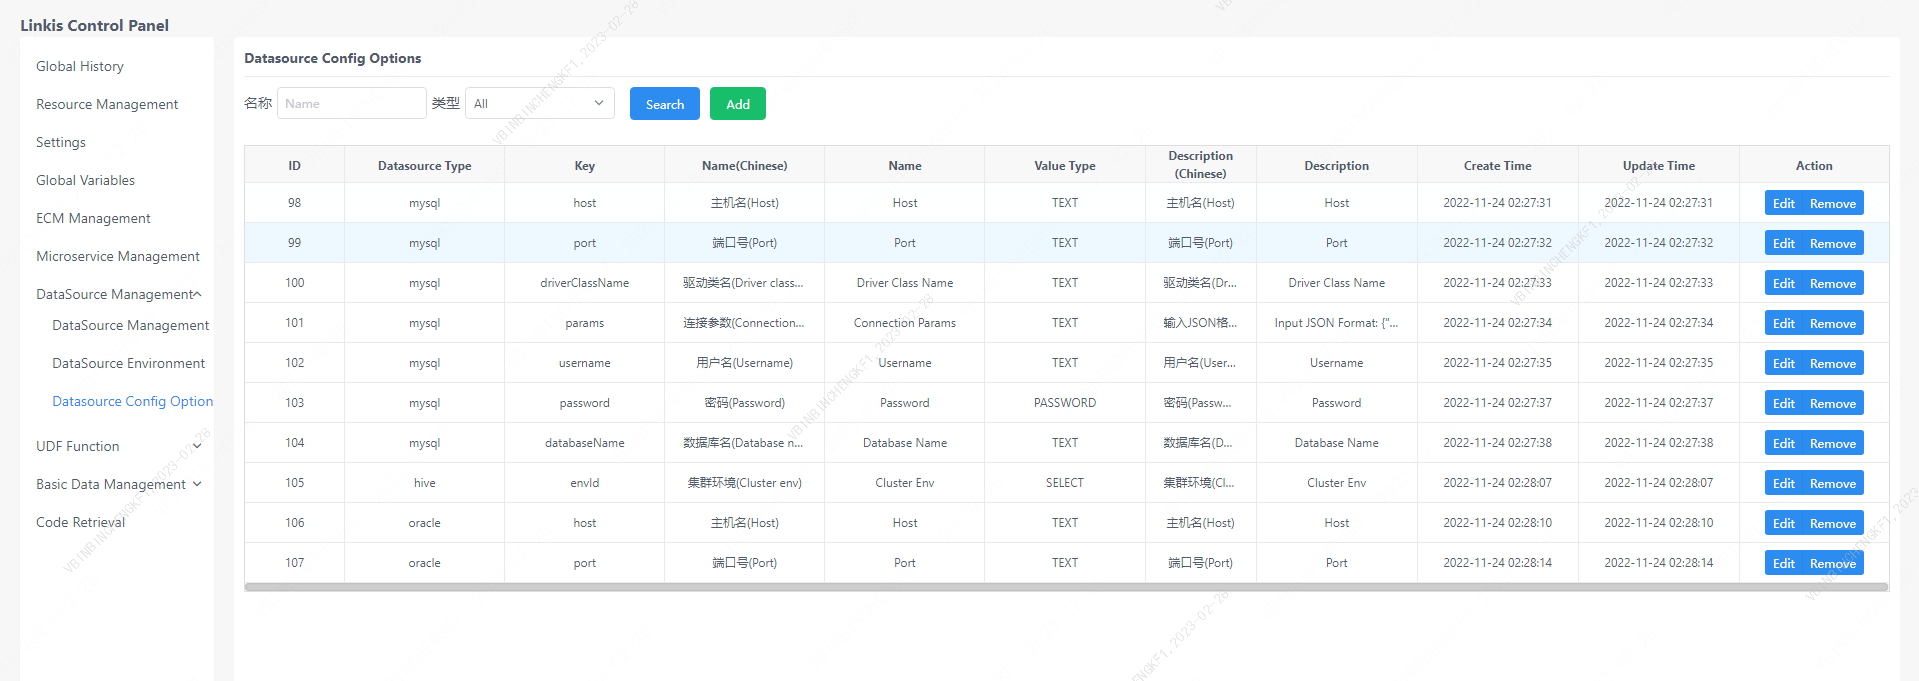
Task: Remove the oracle port row ID 107
Action: pyautogui.click(x=1832, y=563)
